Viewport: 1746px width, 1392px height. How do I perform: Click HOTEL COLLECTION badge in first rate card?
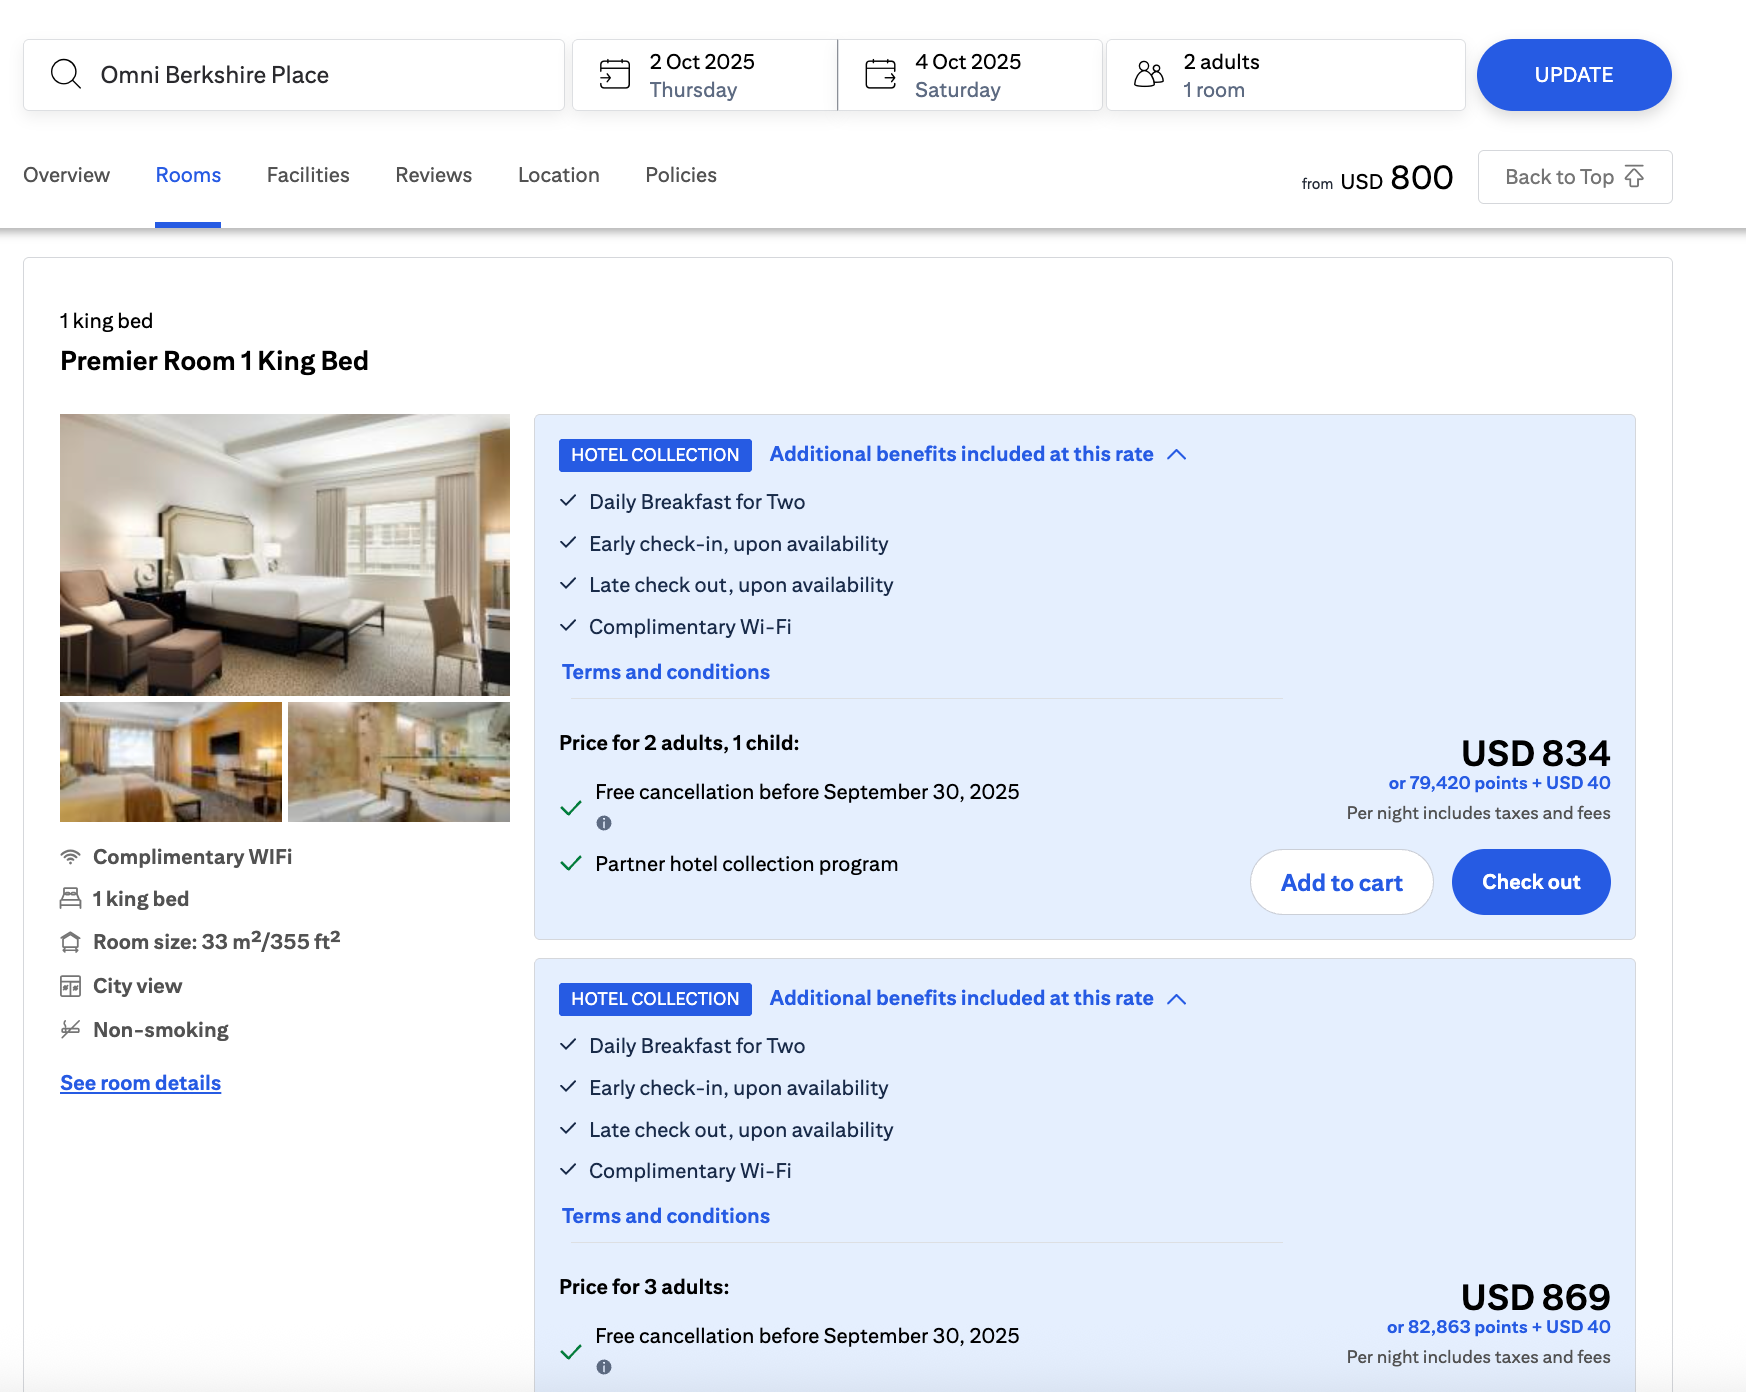[x=655, y=455]
